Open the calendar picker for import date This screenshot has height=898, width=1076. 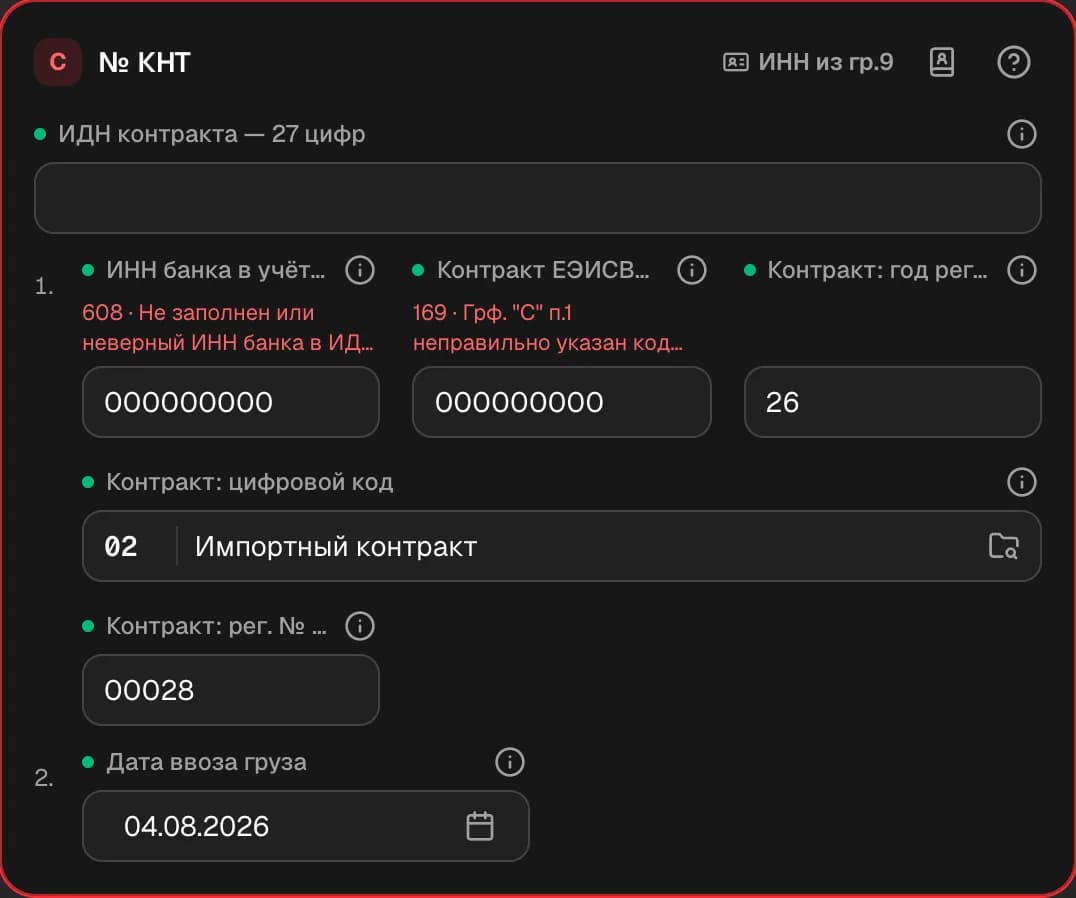coord(480,826)
